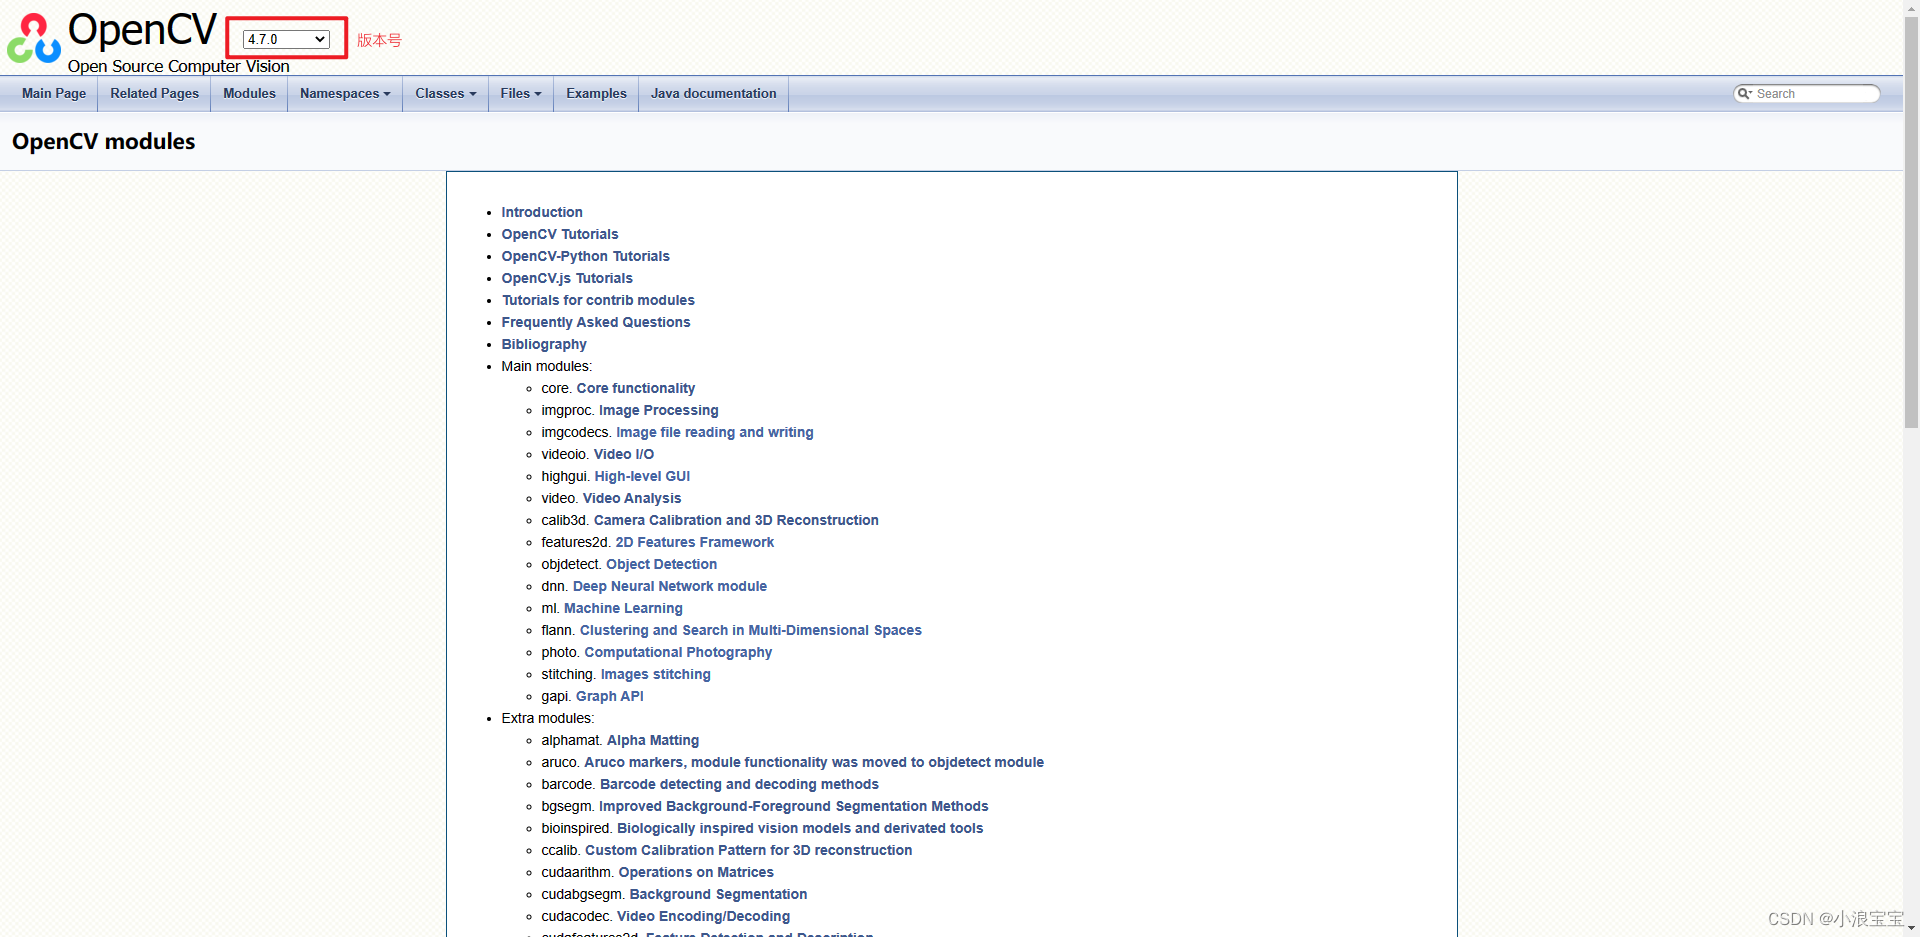Open Frequently Asked Questions link
The width and height of the screenshot is (1920, 937).
tap(596, 322)
